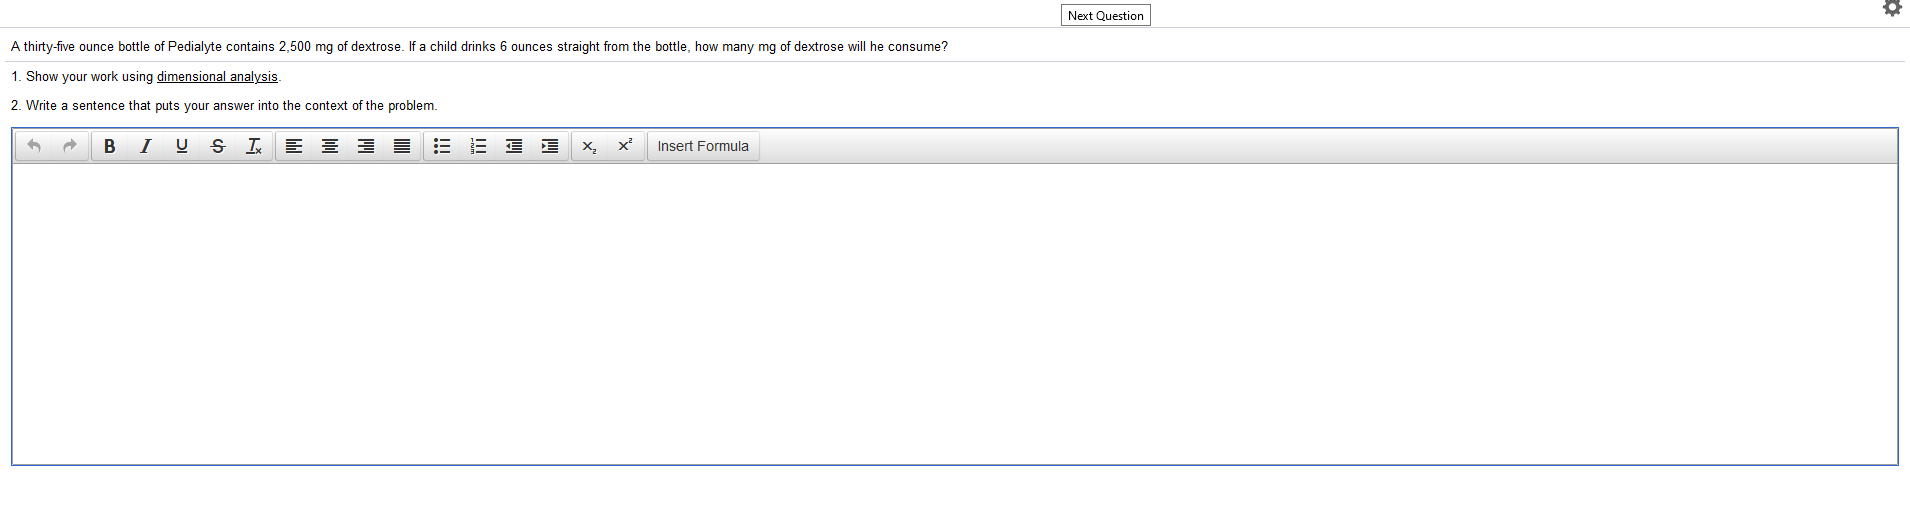1910x529 pixels.
Task: Enable subscript formatting
Action: coord(590,146)
